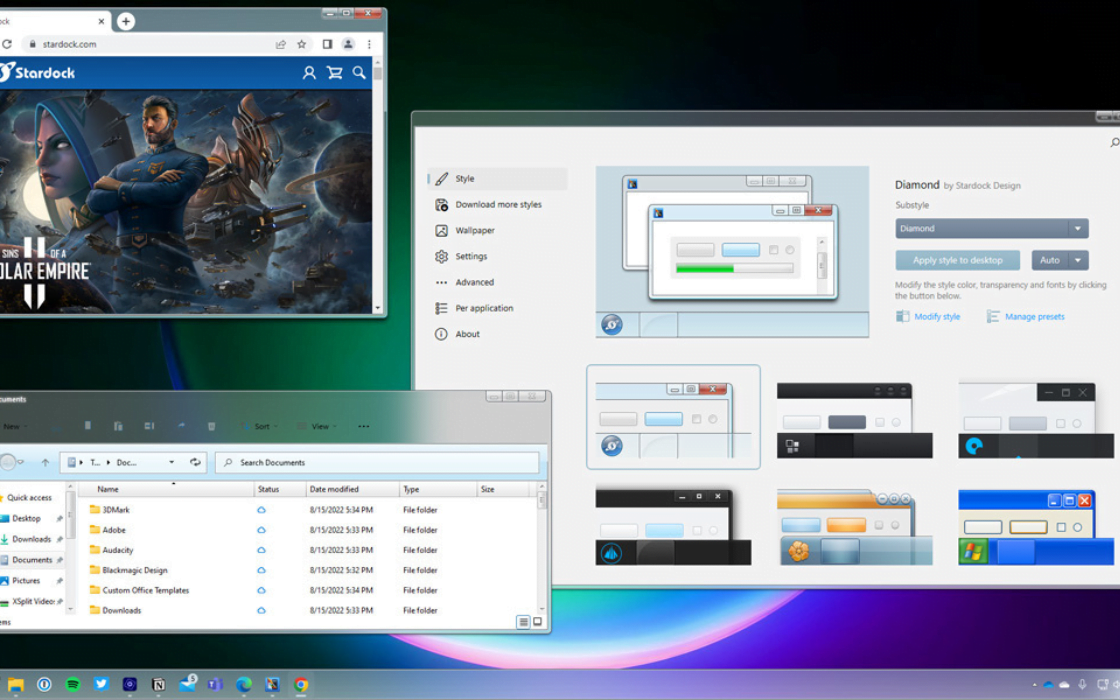Viewport: 1120px width, 700px height.
Task: Click the Stardock account profile icon
Action: 309,73
